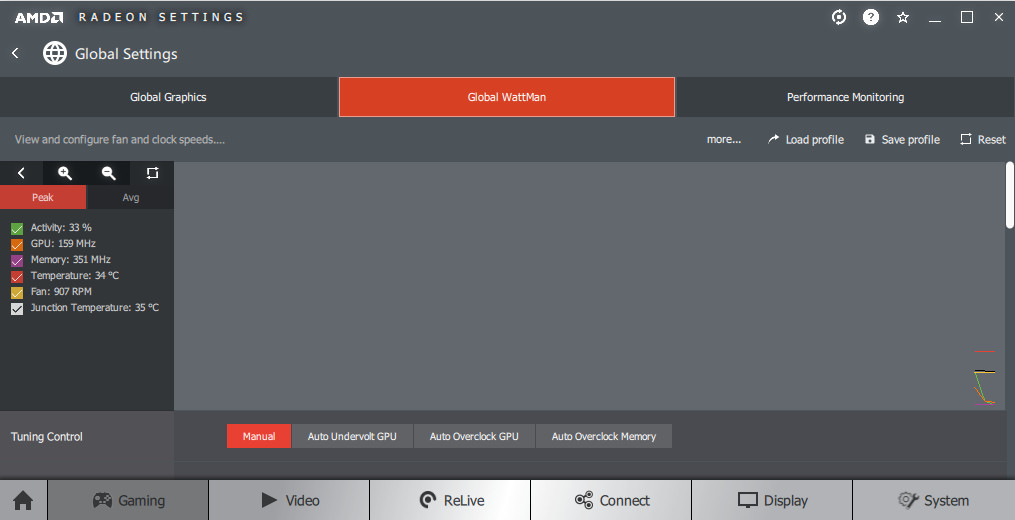Click the Load profile button
The image size is (1015, 520).
(x=805, y=139)
